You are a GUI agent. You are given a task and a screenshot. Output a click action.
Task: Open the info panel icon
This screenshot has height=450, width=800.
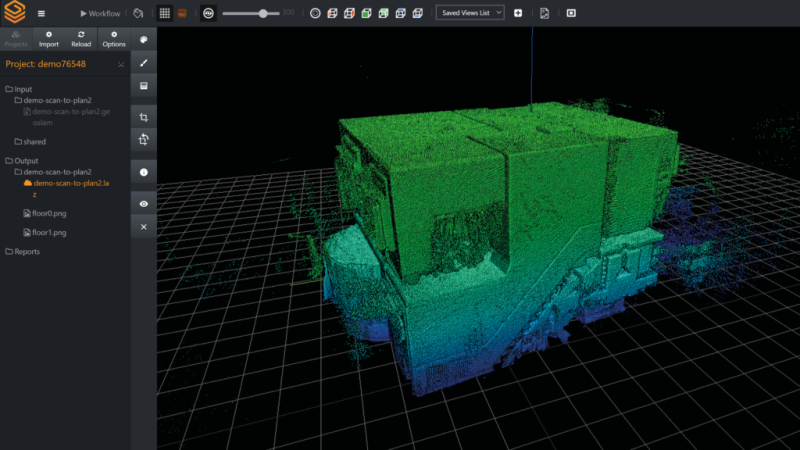click(x=144, y=173)
